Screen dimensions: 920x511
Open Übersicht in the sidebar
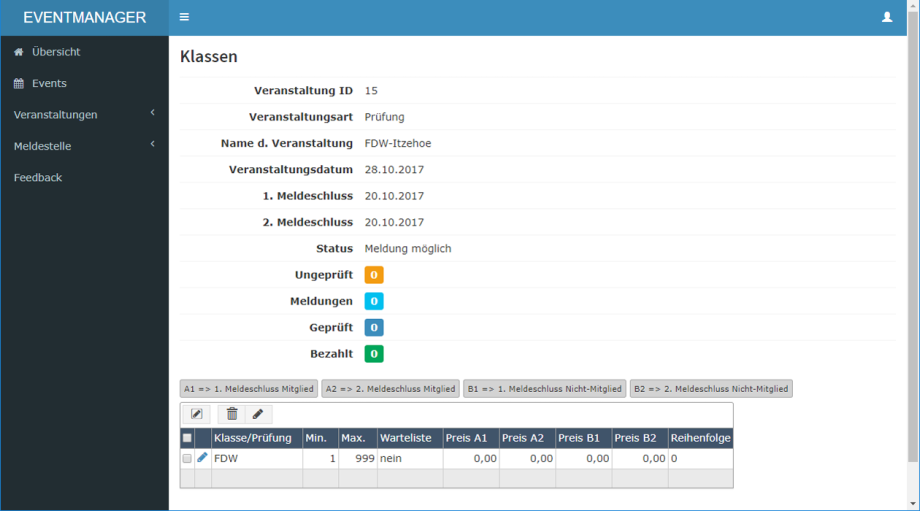56,52
